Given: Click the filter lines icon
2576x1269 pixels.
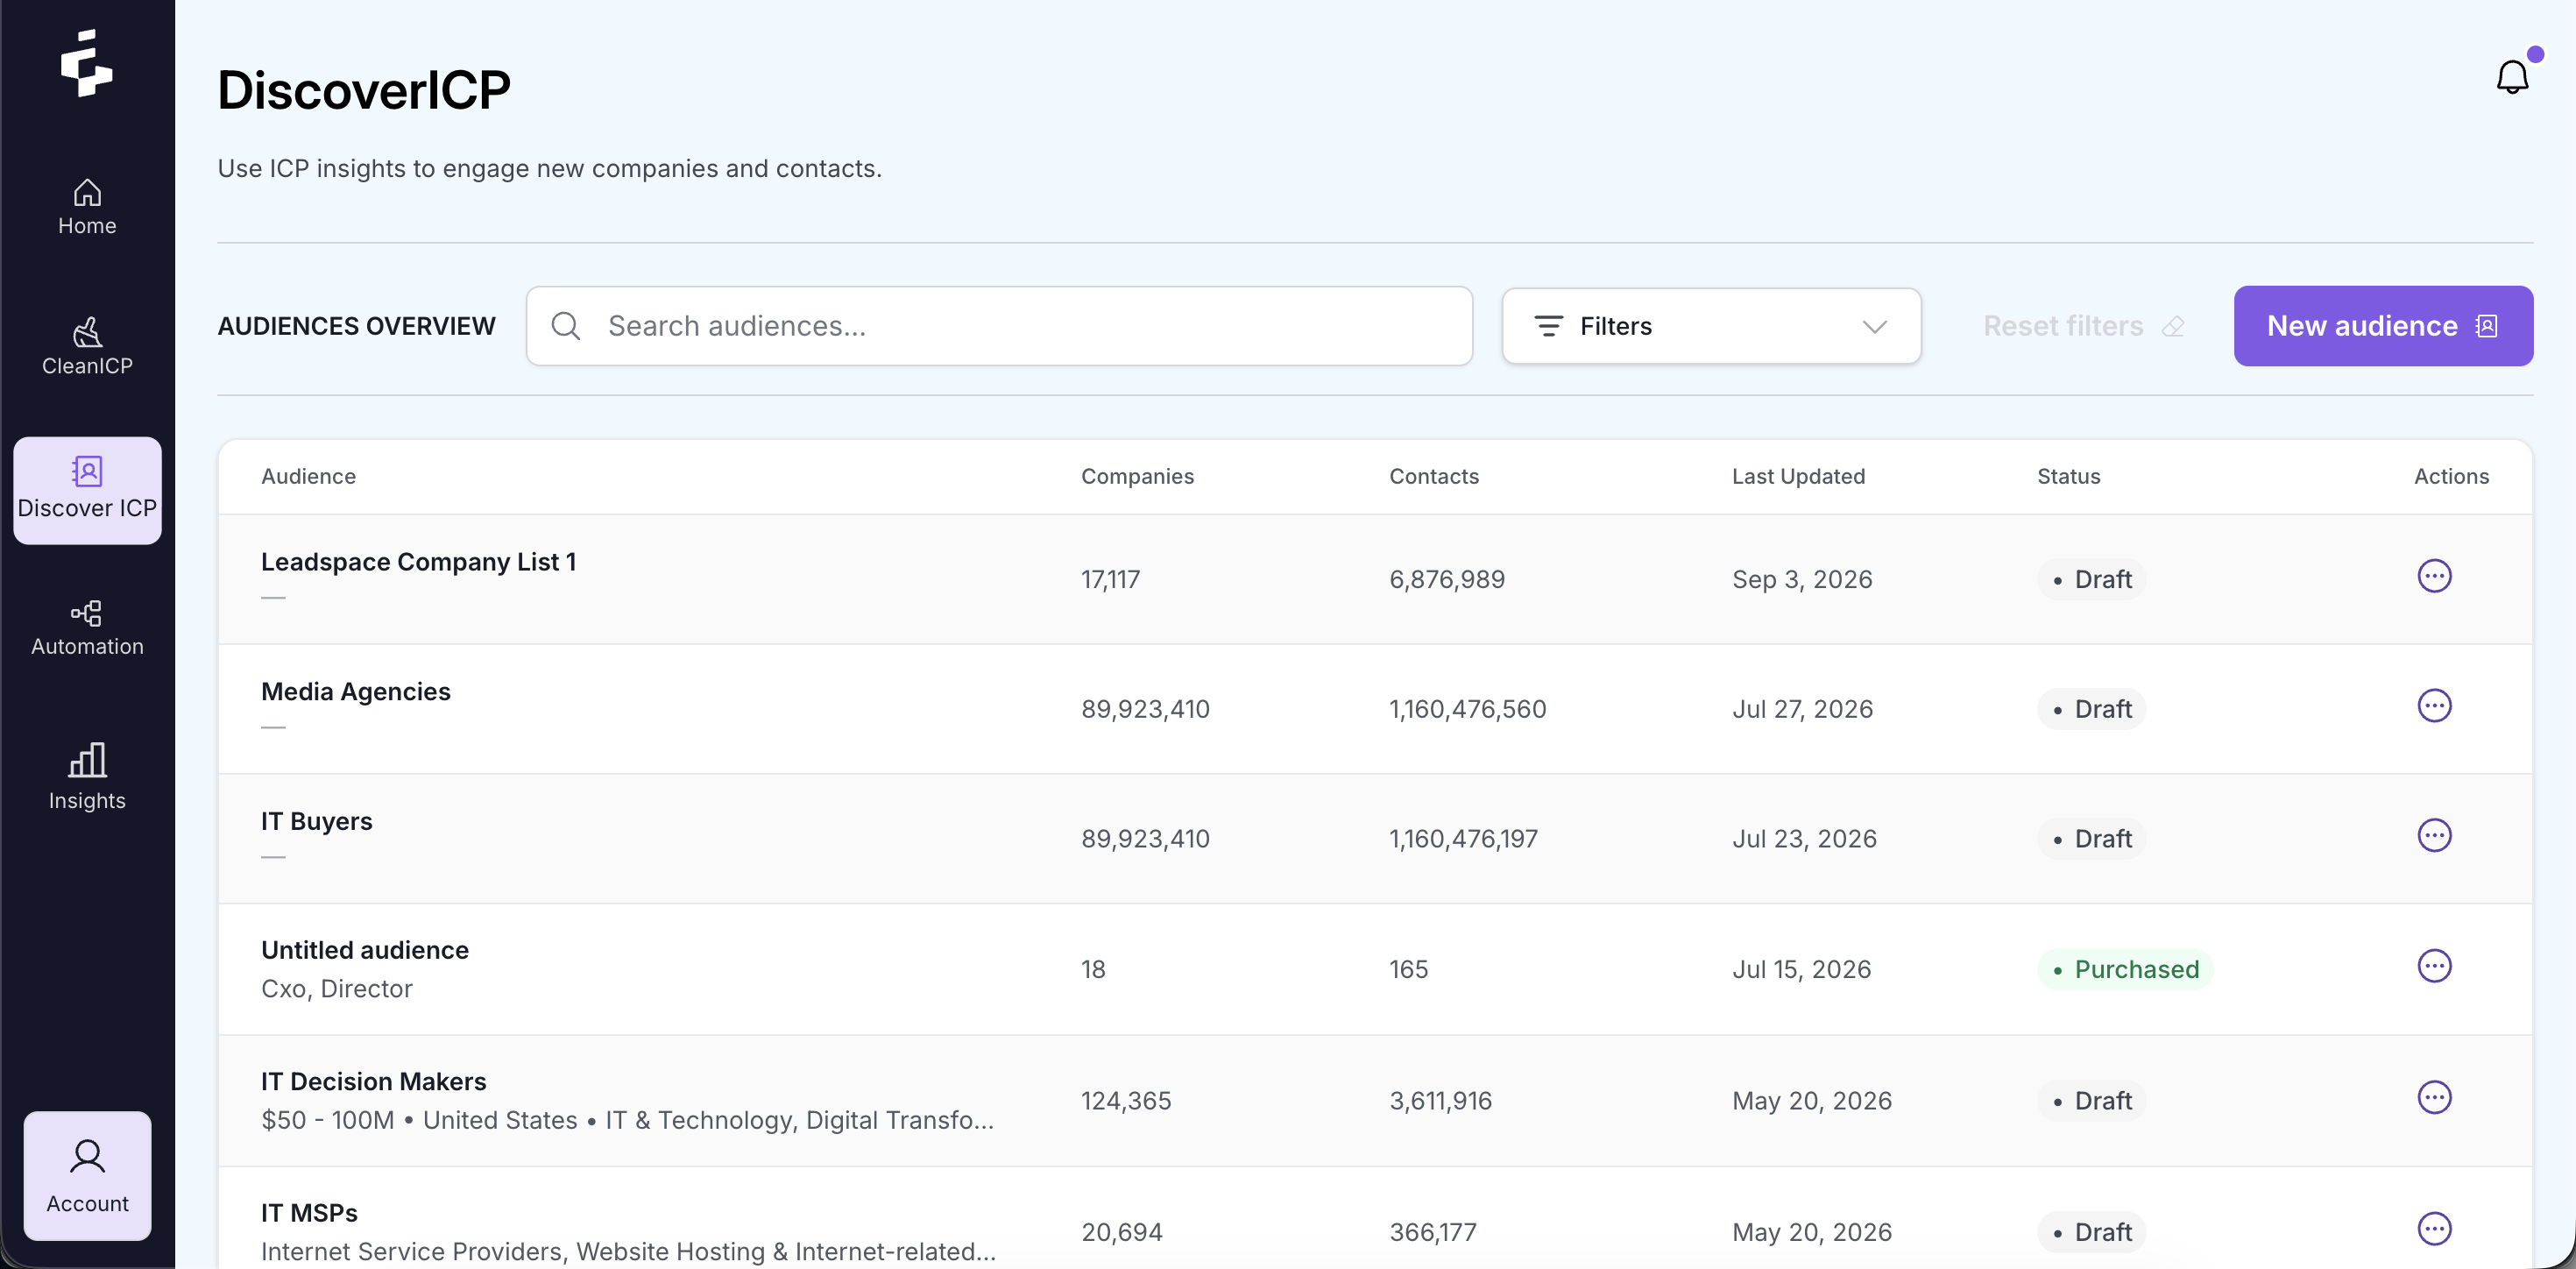Looking at the screenshot, I should [1548, 326].
